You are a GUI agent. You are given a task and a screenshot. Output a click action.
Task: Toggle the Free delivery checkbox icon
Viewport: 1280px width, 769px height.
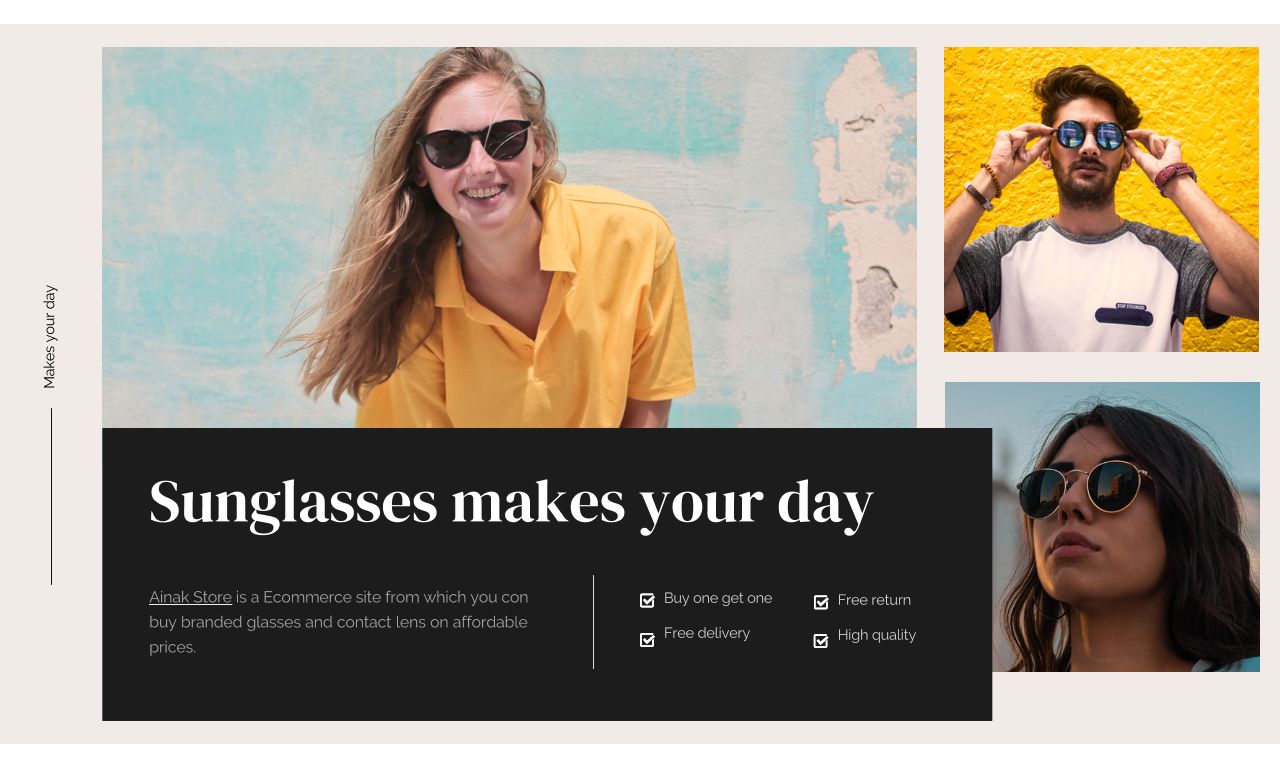click(x=647, y=639)
